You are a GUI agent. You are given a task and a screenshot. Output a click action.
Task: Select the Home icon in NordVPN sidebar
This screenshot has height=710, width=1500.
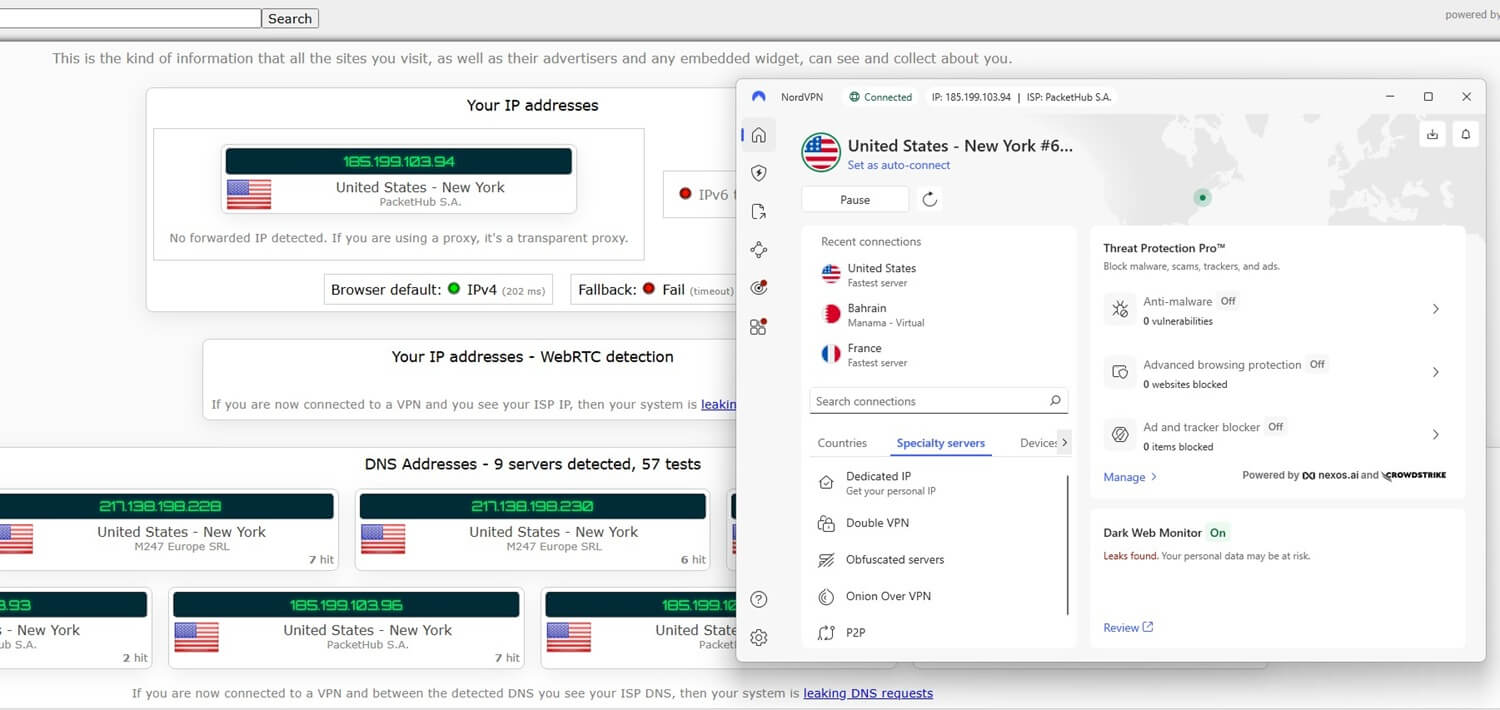click(758, 134)
